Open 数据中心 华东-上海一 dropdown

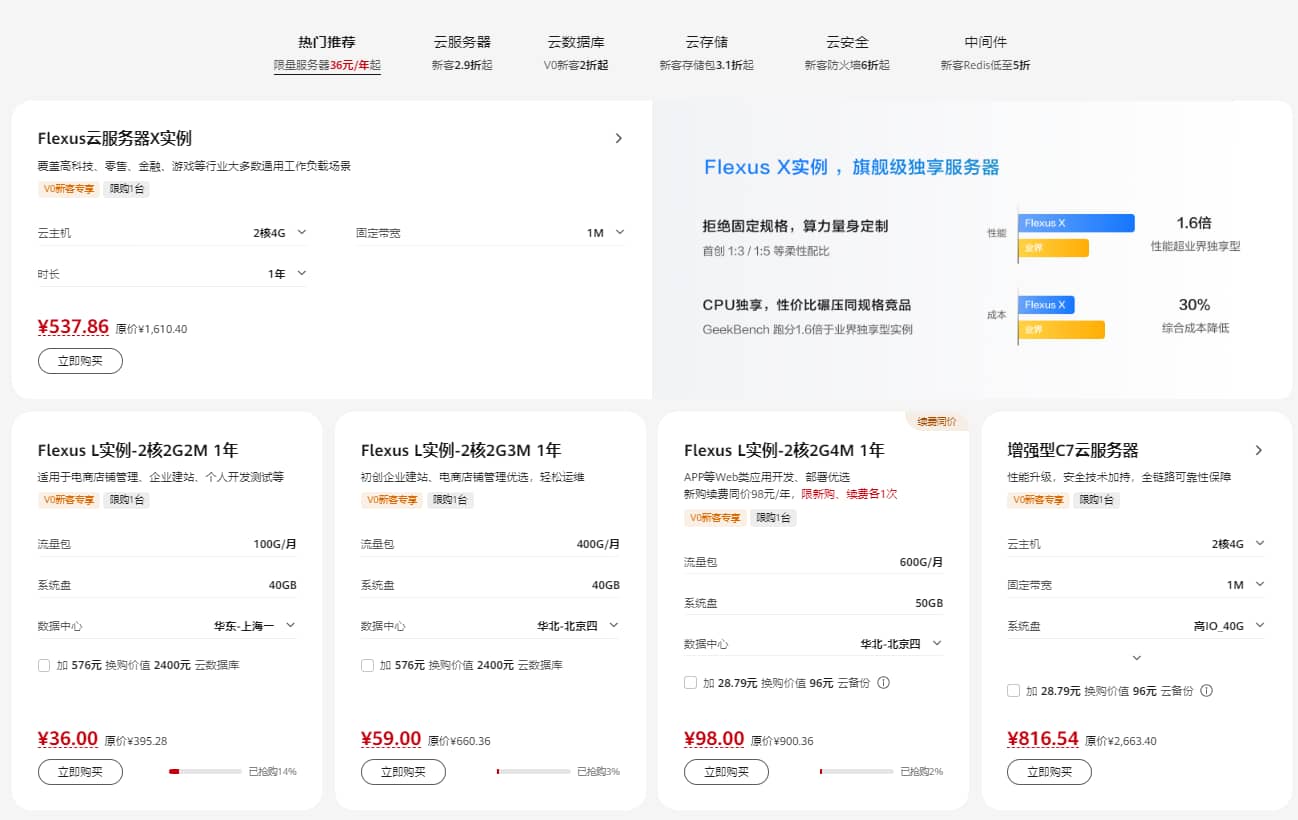[255, 626]
